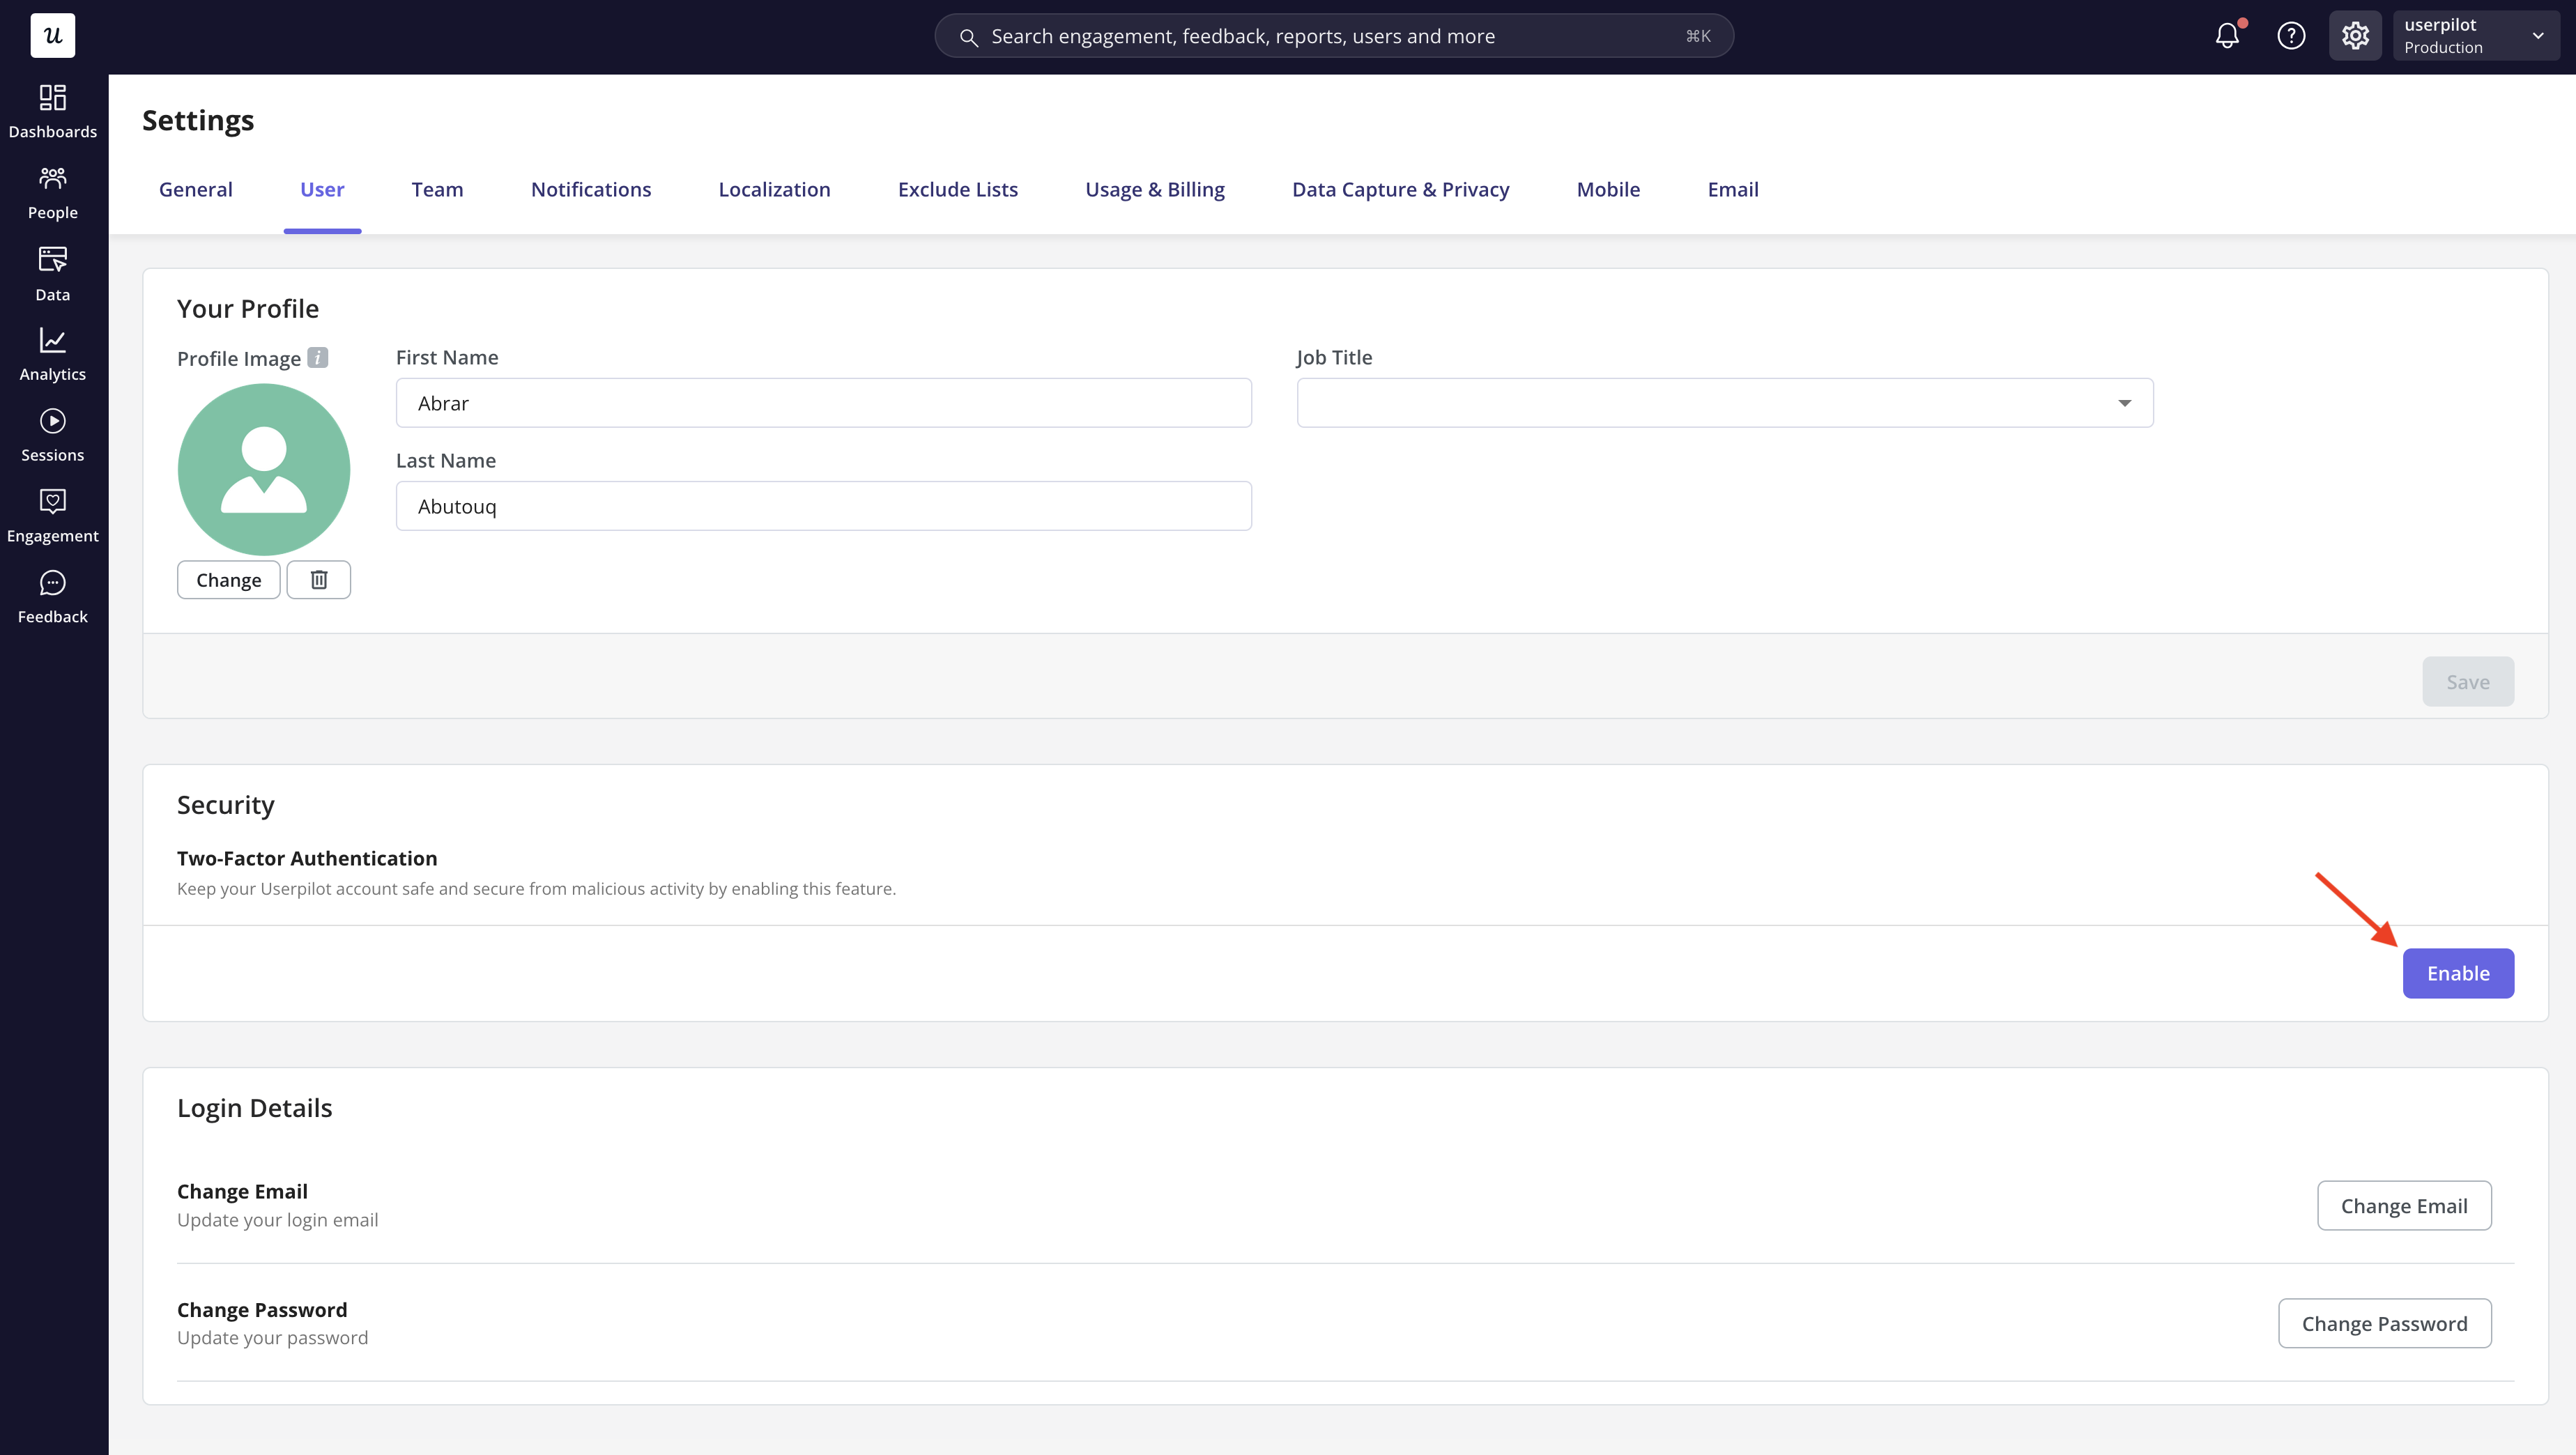Click the Profile Image info icon
2576x1455 pixels.
pyautogui.click(x=317, y=358)
